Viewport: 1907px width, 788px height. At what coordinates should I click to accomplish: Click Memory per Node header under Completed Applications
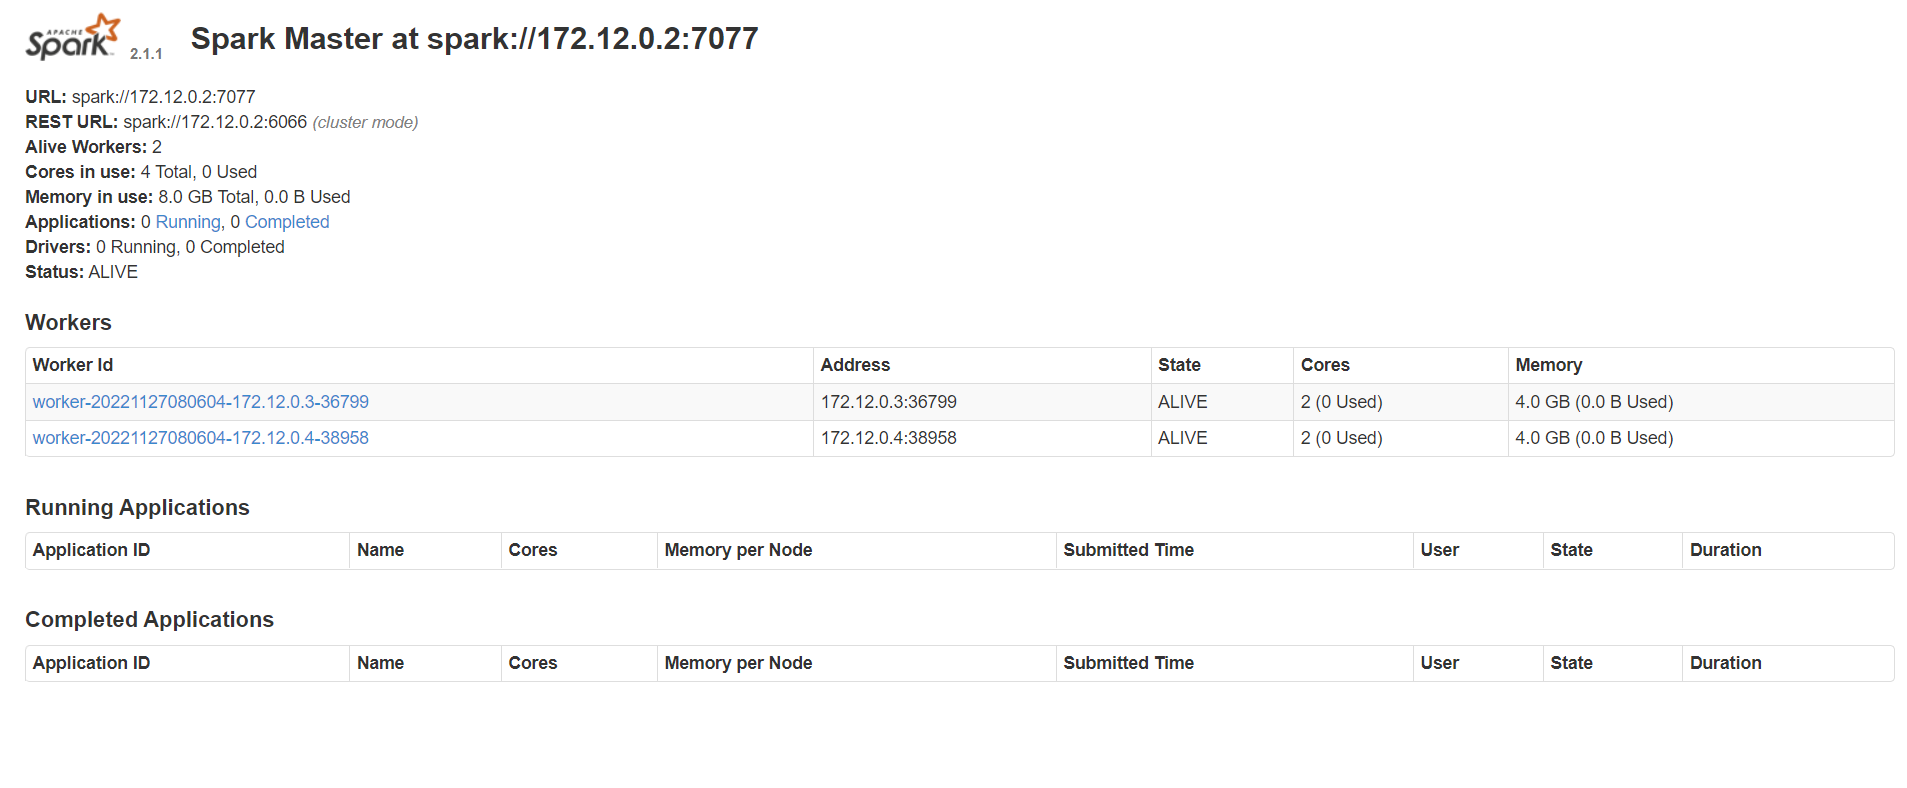tap(738, 663)
